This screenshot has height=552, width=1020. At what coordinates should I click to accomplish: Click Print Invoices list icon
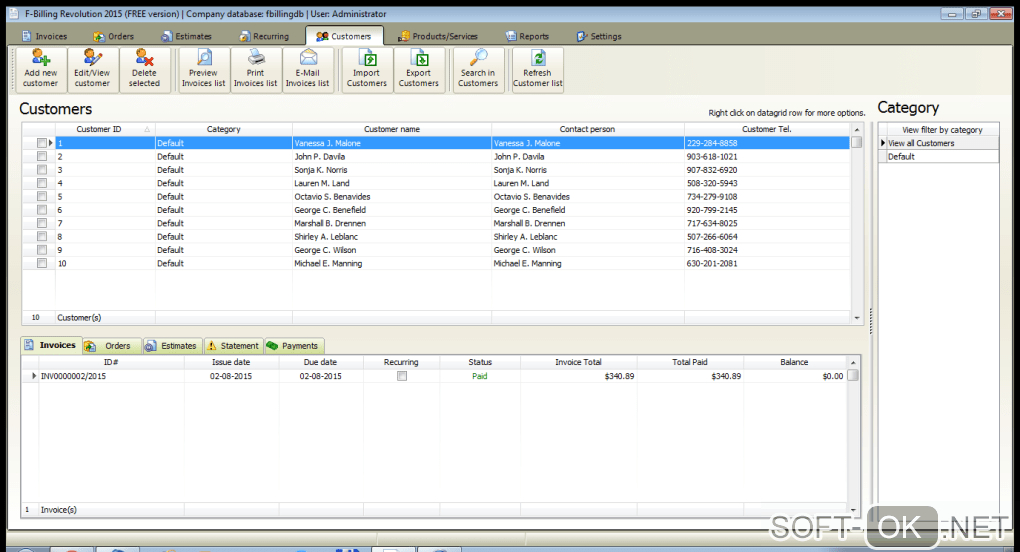(256, 70)
